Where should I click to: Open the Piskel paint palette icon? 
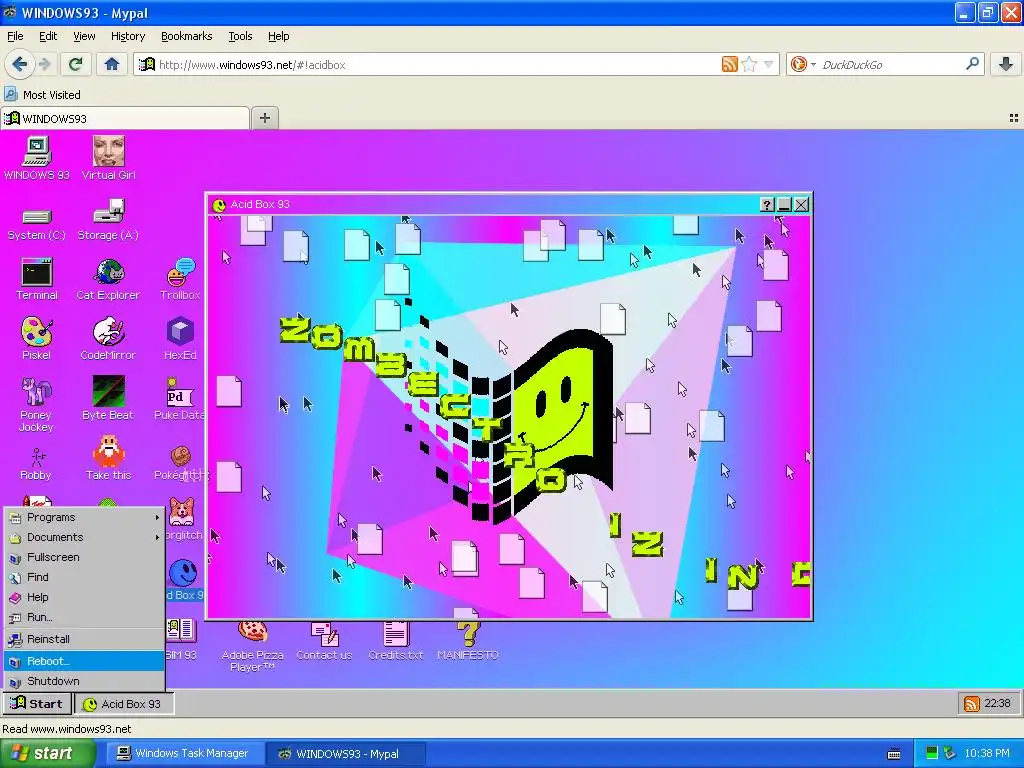point(37,339)
